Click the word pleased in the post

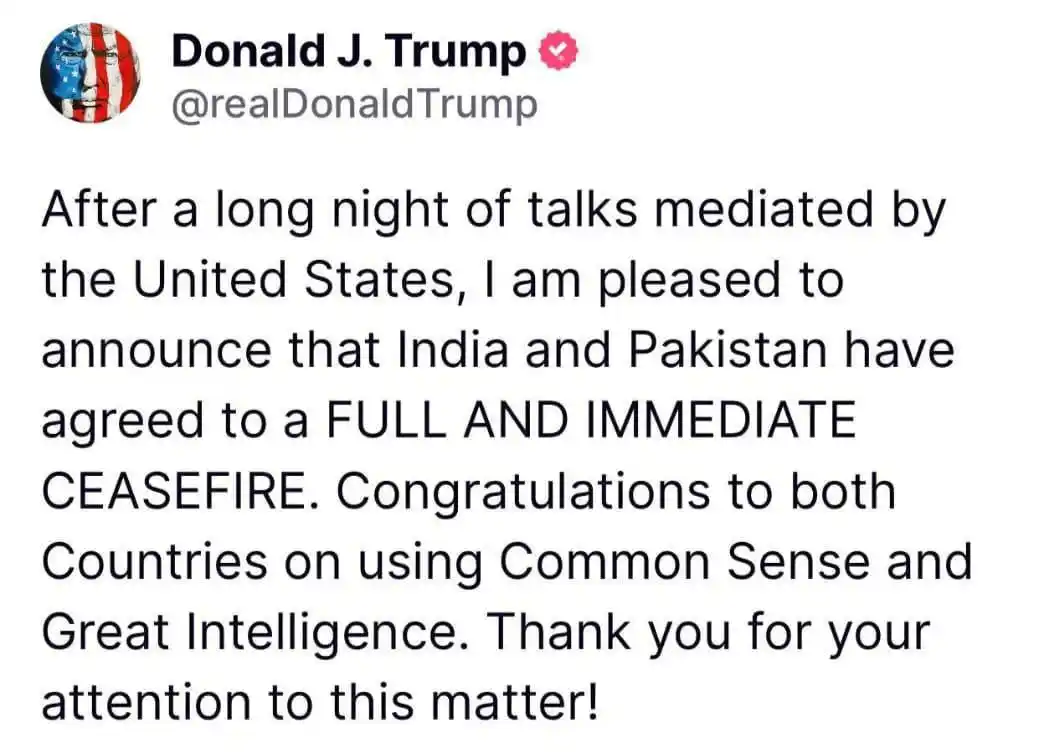click(x=689, y=281)
